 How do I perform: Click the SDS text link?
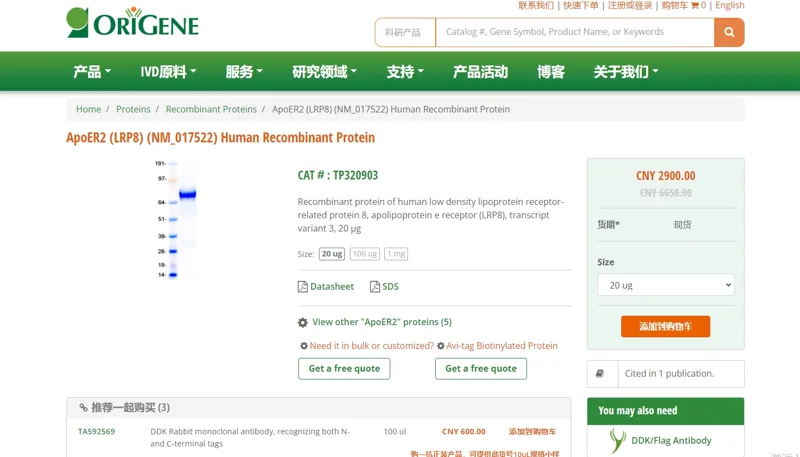tap(390, 287)
